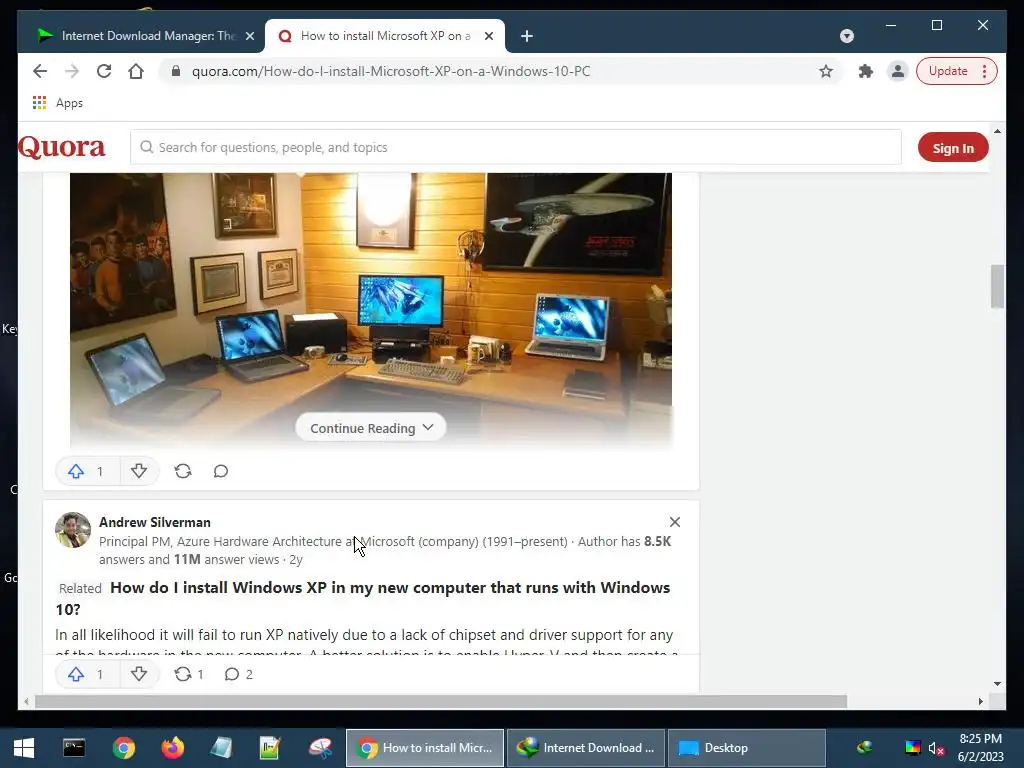Share the first answer via reshare icon
The height and width of the screenshot is (768, 1024).
click(183, 471)
